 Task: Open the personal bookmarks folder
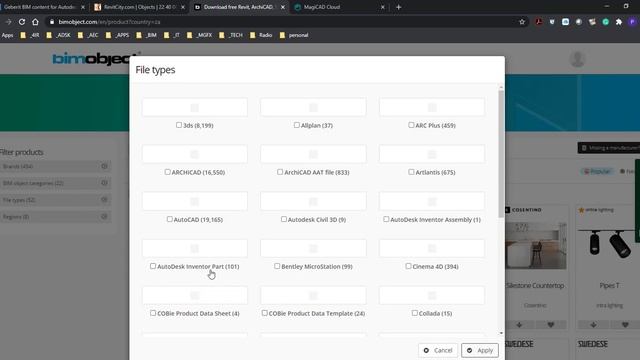coord(294,35)
